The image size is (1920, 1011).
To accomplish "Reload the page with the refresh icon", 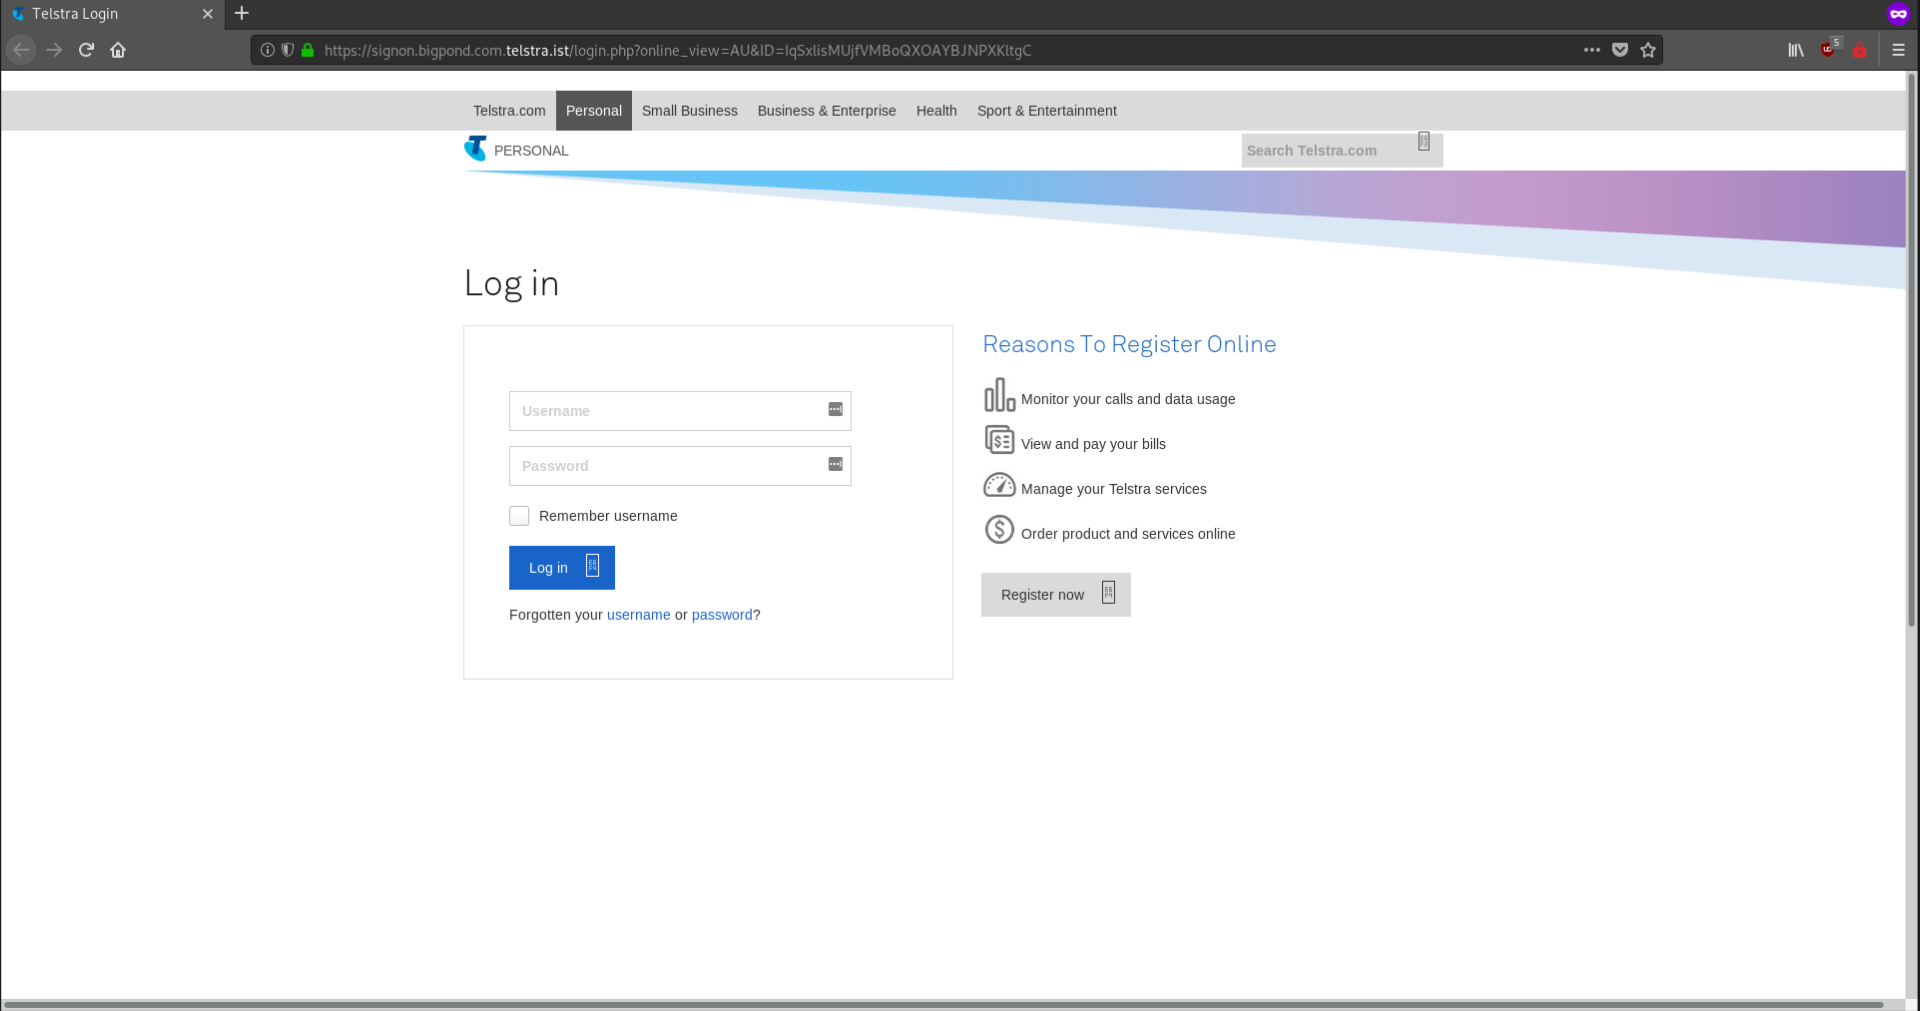I will pyautogui.click(x=86, y=50).
